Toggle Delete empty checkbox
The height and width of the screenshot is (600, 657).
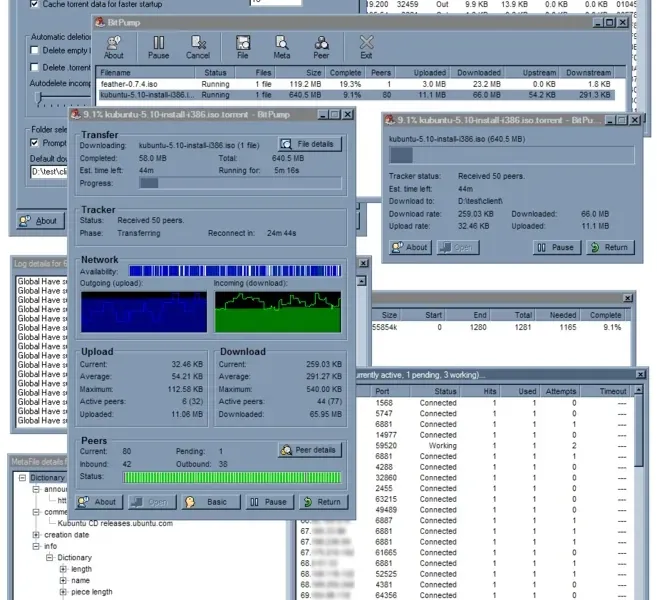pyautogui.click(x=34, y=50)
